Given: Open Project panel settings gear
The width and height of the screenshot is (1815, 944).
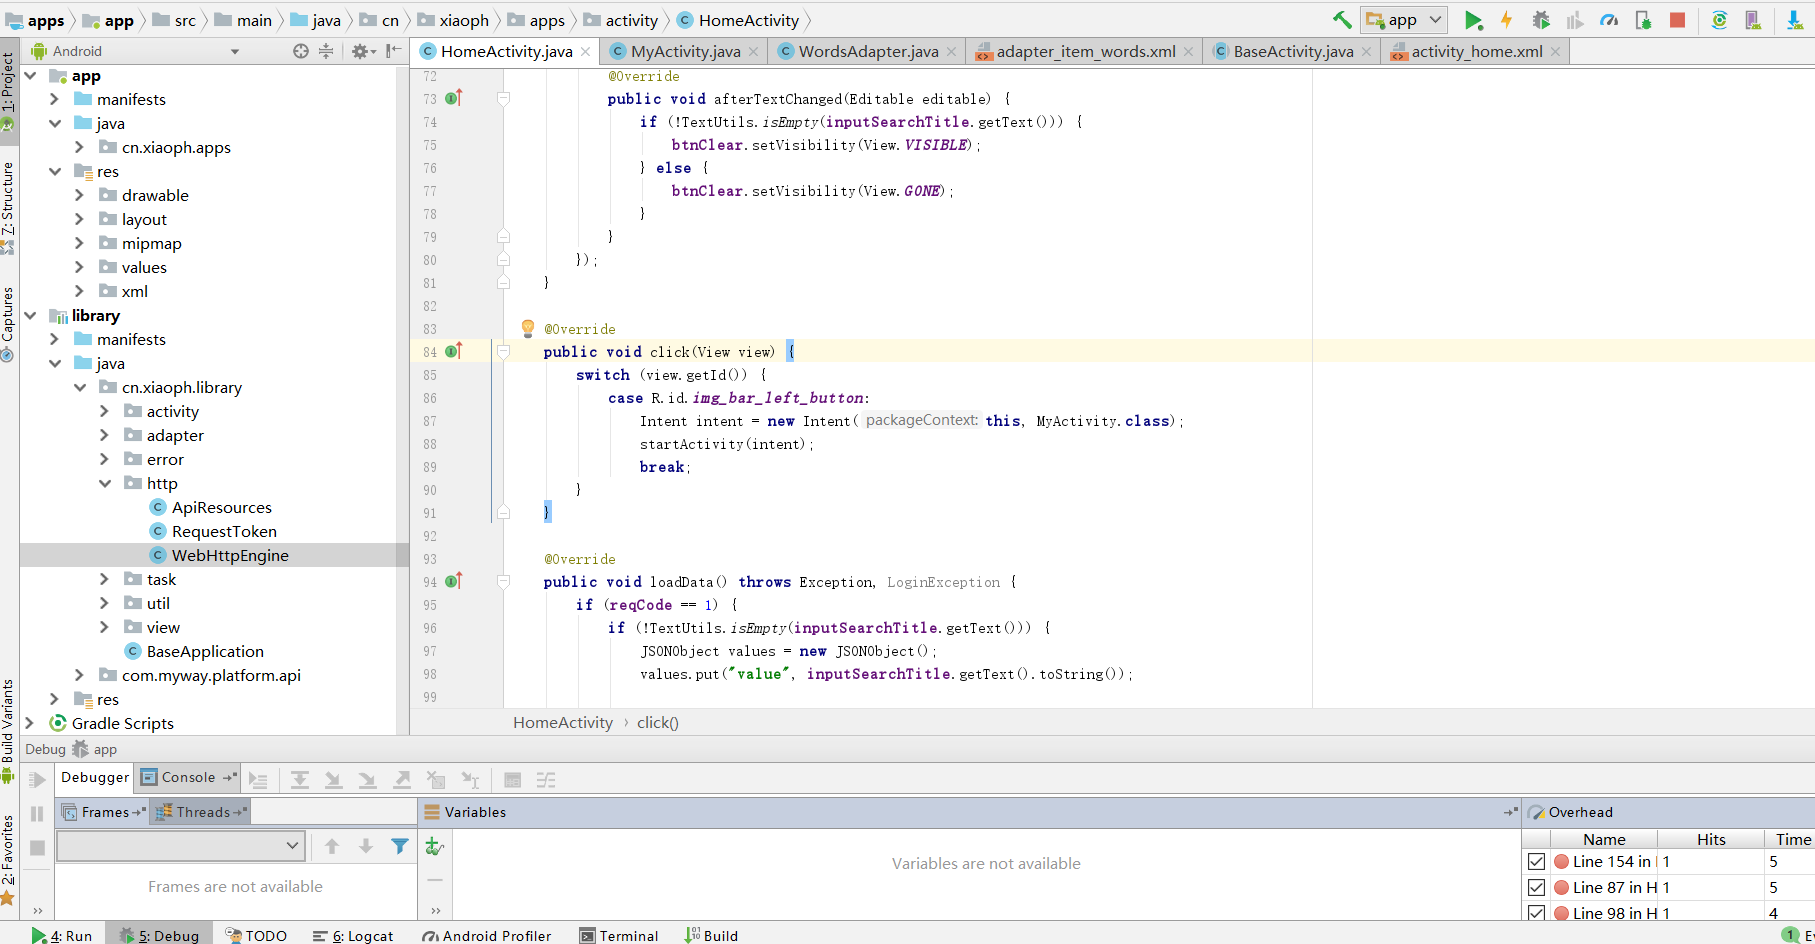Looking at the screenshot, I should pos(360,51).
